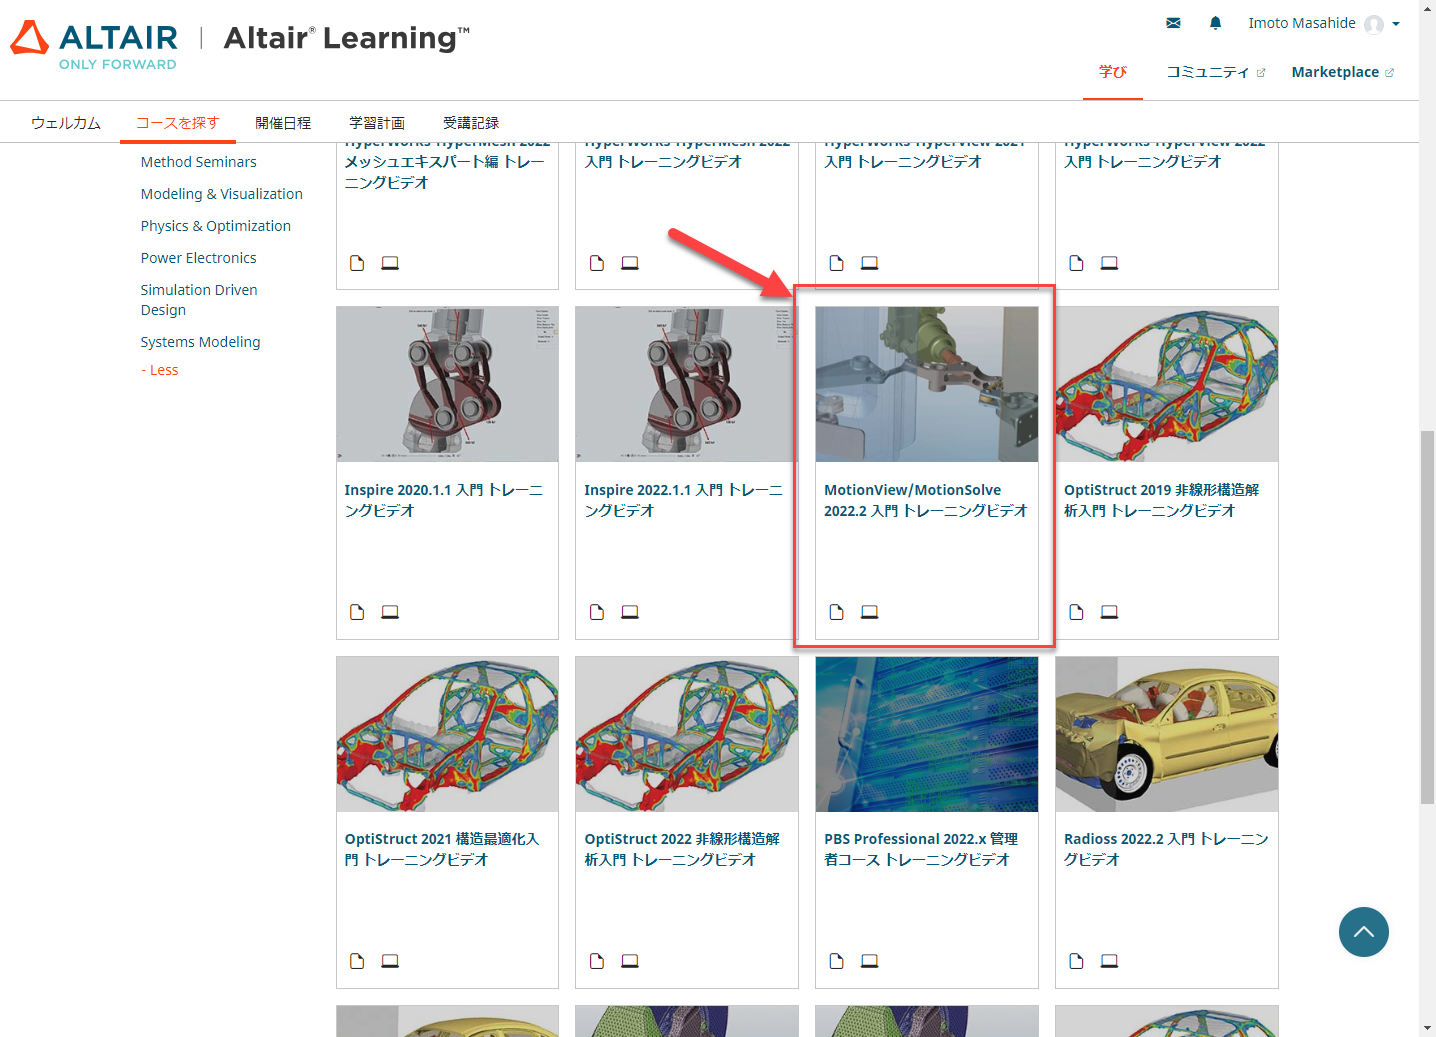Open the mail messages icon
Screen dimensions: 1436x1037
tap(1172, 22)
